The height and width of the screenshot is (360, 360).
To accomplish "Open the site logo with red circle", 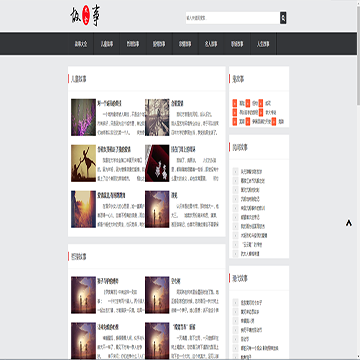I will pyautogui.click(x=85, y=16).
